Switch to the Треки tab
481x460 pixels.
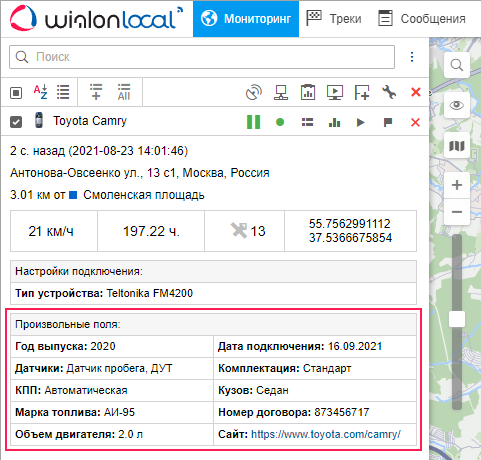pyautogui.click(x=334, y=19)
